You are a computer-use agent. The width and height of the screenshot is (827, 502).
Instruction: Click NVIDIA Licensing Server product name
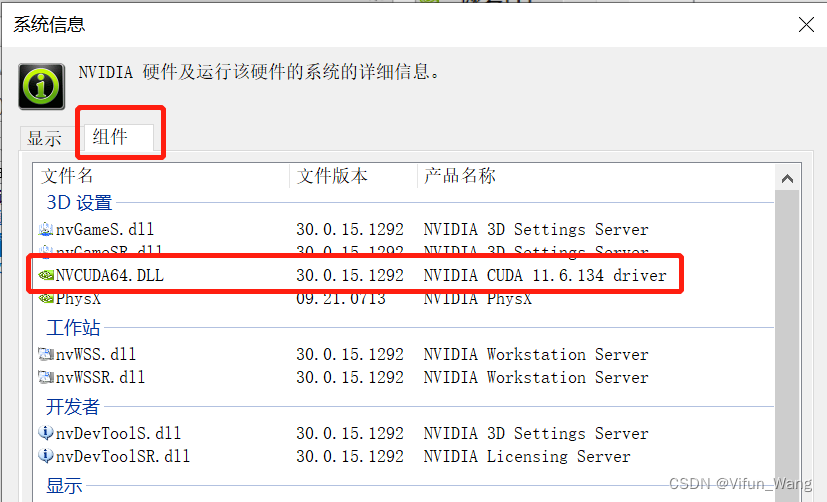[527, 456]
